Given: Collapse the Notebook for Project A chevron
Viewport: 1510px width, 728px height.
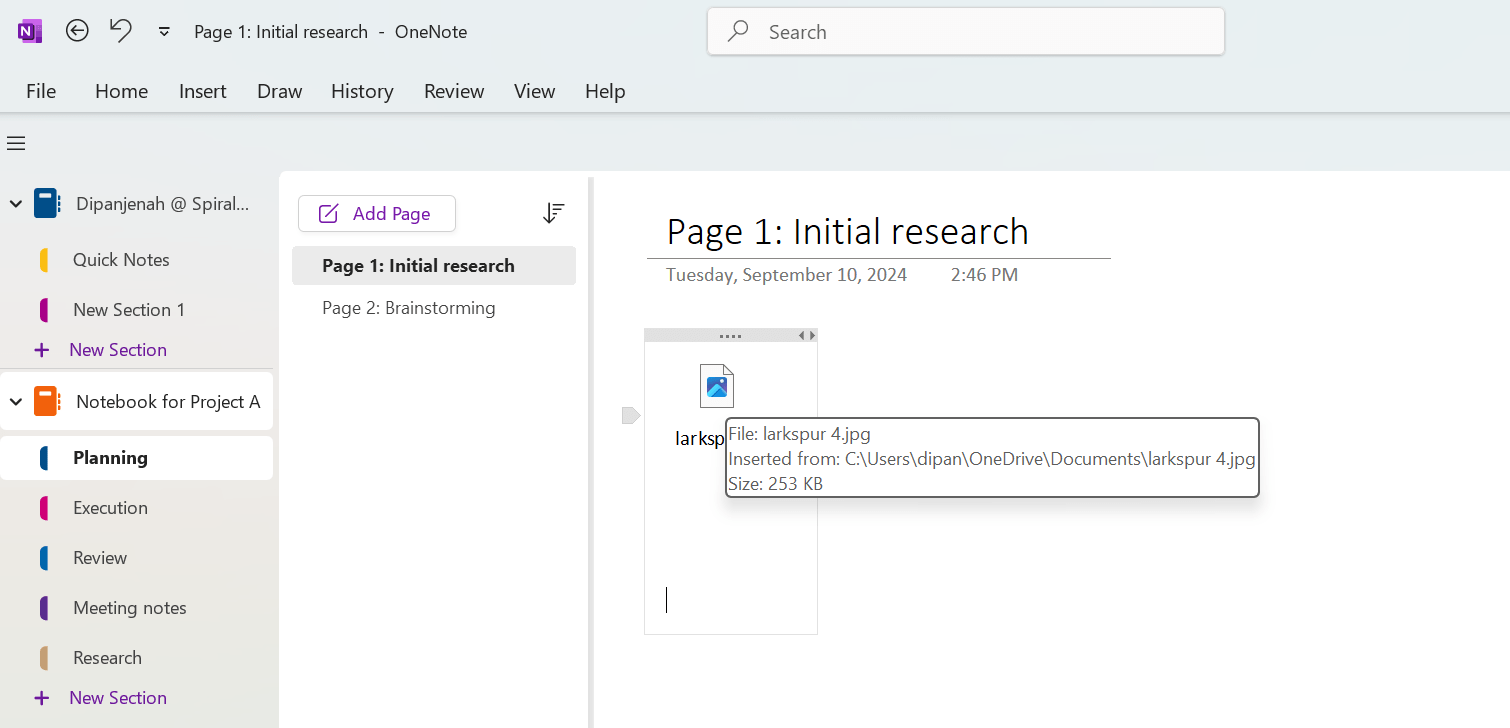Looking at the screenshot, I should 15,401.
